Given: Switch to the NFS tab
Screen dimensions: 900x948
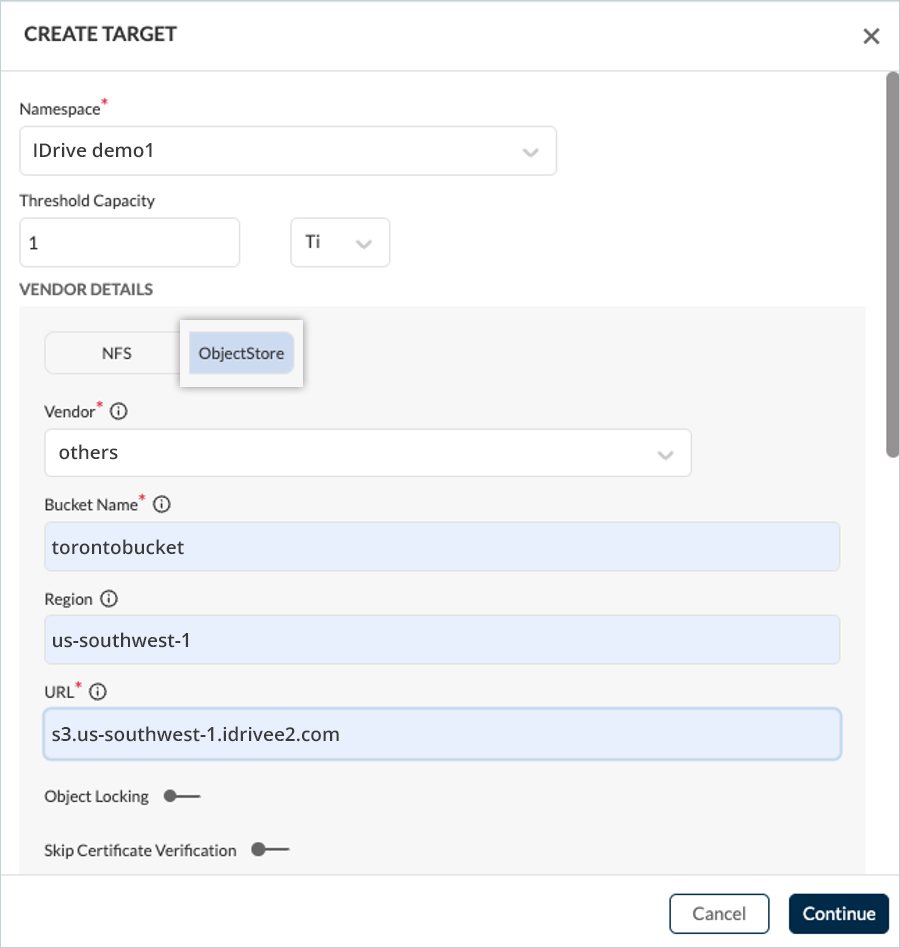Looking at the screenshot, I should tap(116, 353).
